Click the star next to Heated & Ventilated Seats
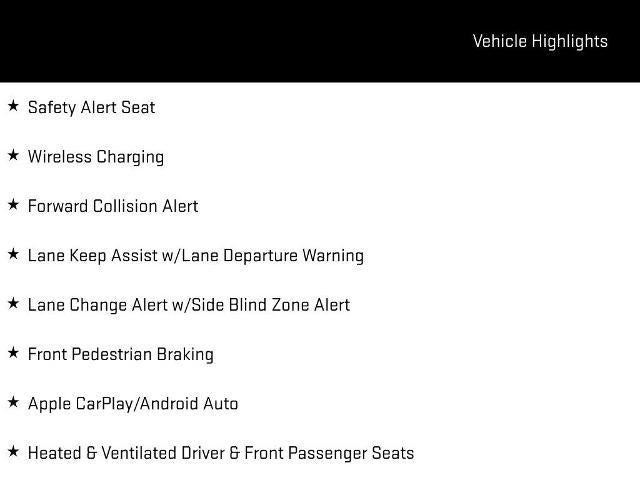The height and width of the screenshot is (480, 640). click(x=13, y=452)
